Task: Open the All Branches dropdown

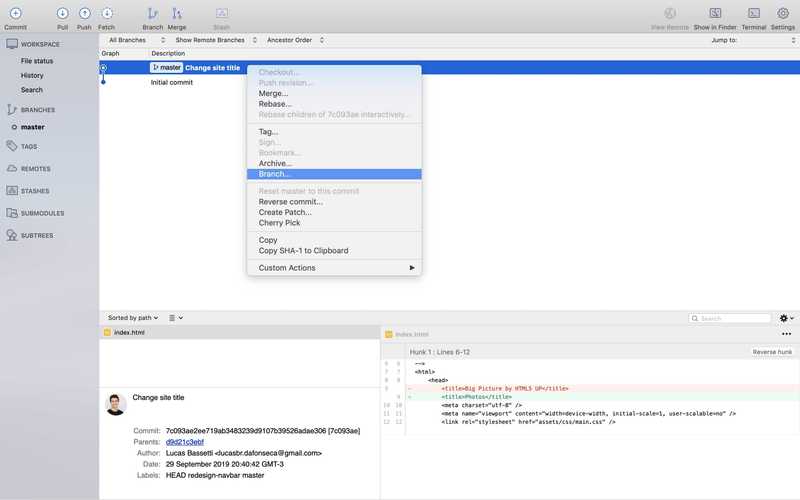Action: (x=137, y=40)
